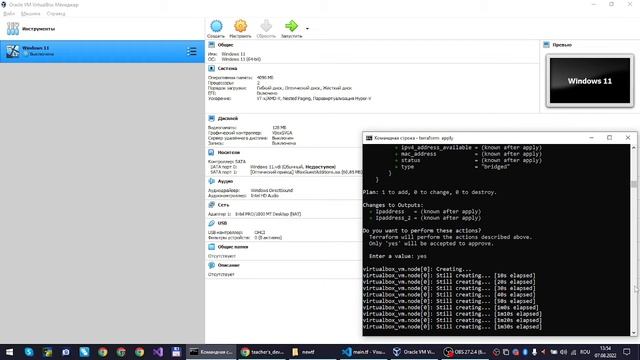Switch to Command Prompt taskbar button
The width and height of the screenshot is (640, 360).
point(211,352)
